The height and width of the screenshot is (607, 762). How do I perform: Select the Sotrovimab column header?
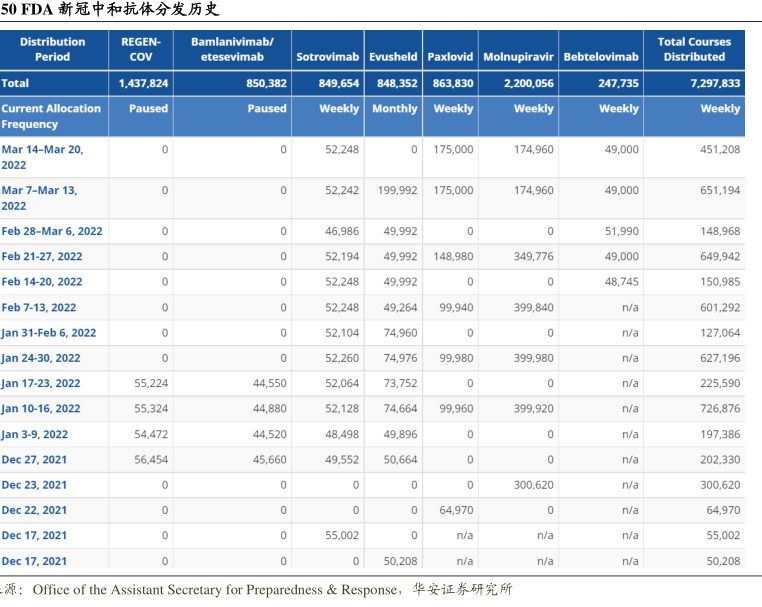click(x=327, y=57)
